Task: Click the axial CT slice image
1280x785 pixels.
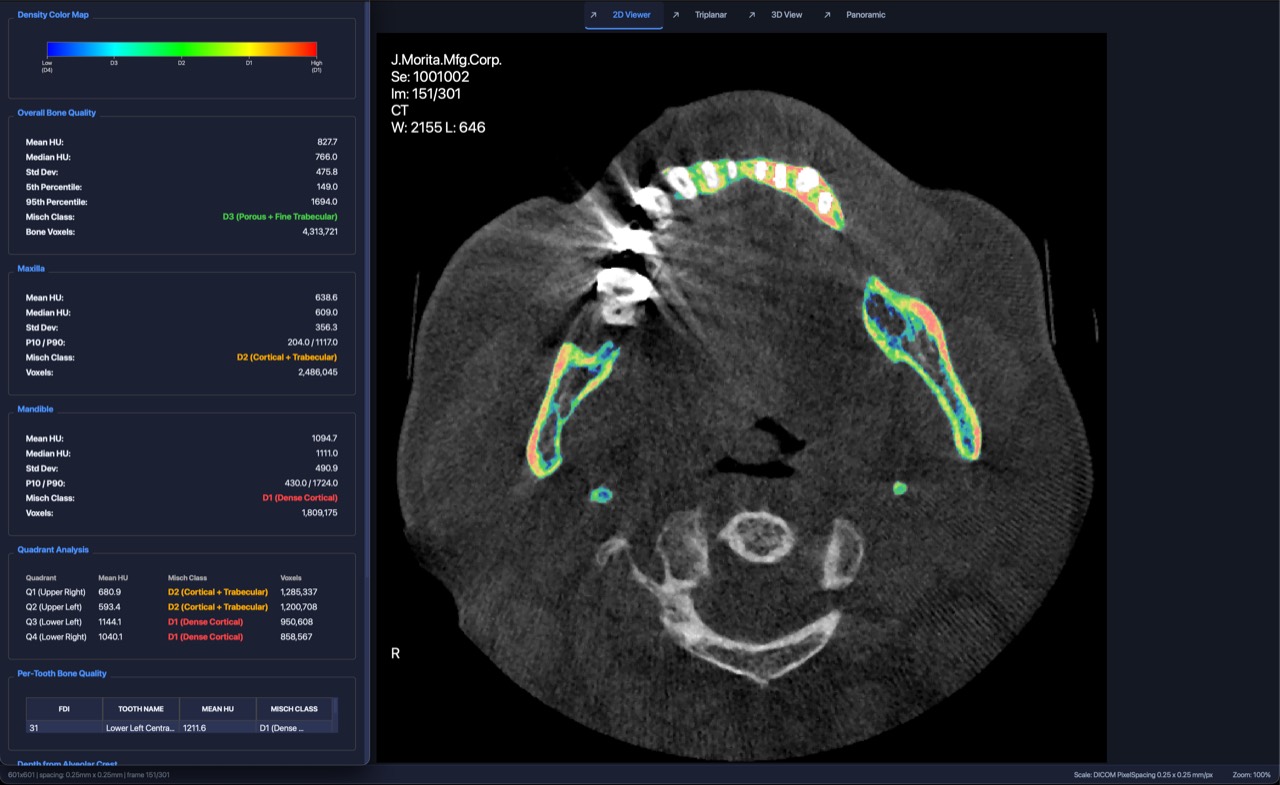Action: [741, 398]
